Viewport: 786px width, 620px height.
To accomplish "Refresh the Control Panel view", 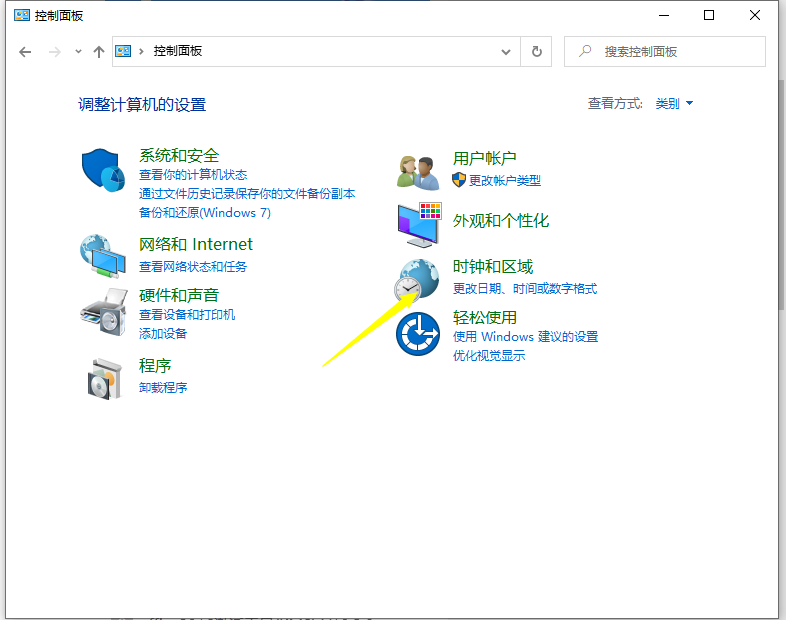I will pos(537,51).
